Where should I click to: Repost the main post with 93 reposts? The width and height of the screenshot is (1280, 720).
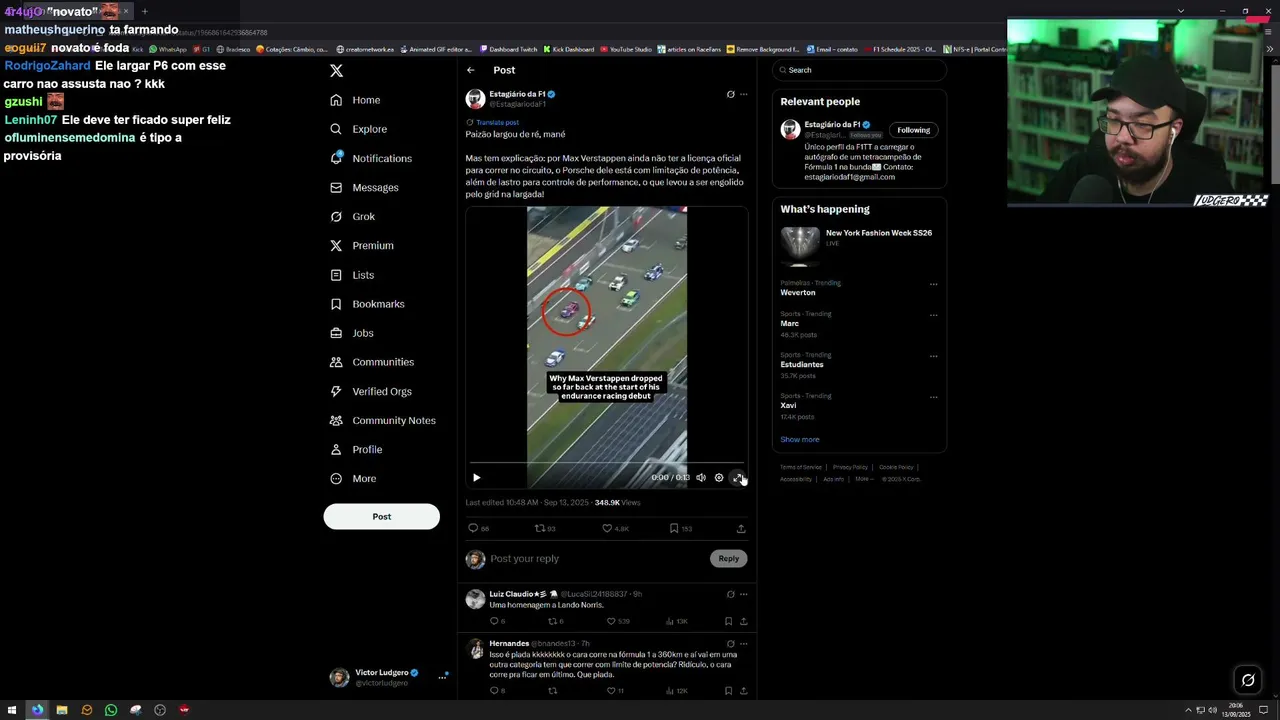point(540,528)
